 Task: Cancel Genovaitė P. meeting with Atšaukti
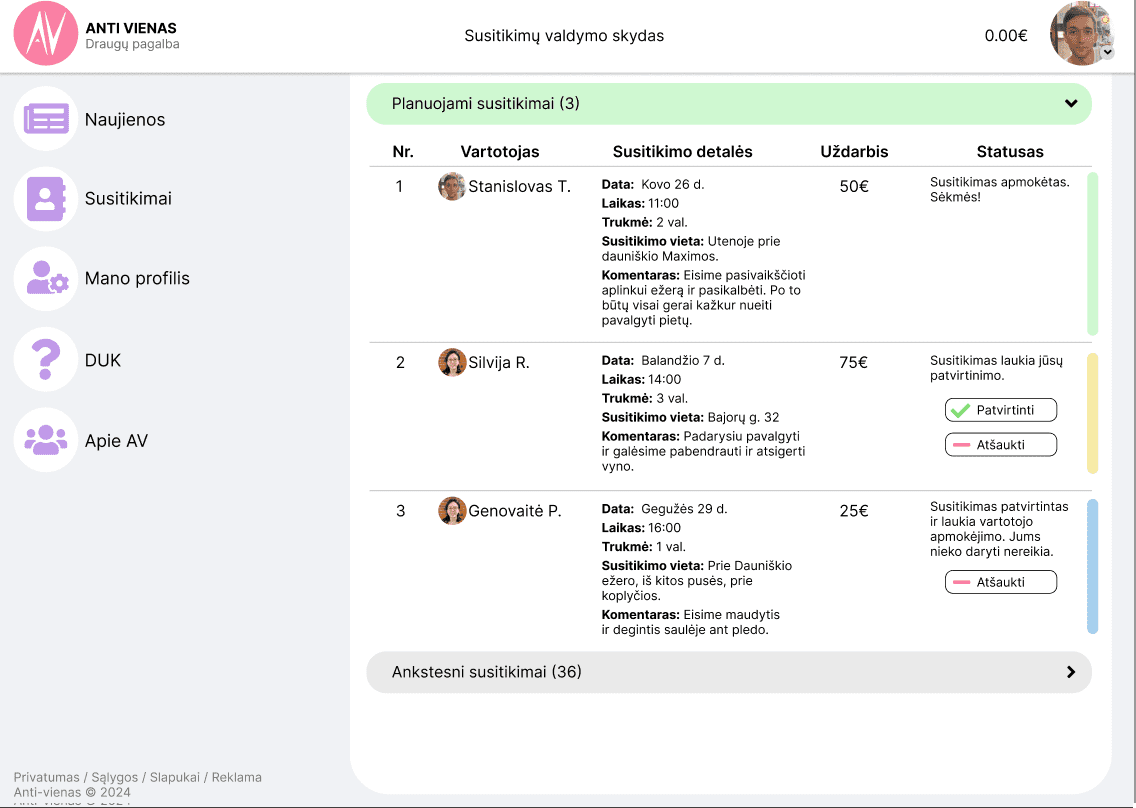point(1001,582)
